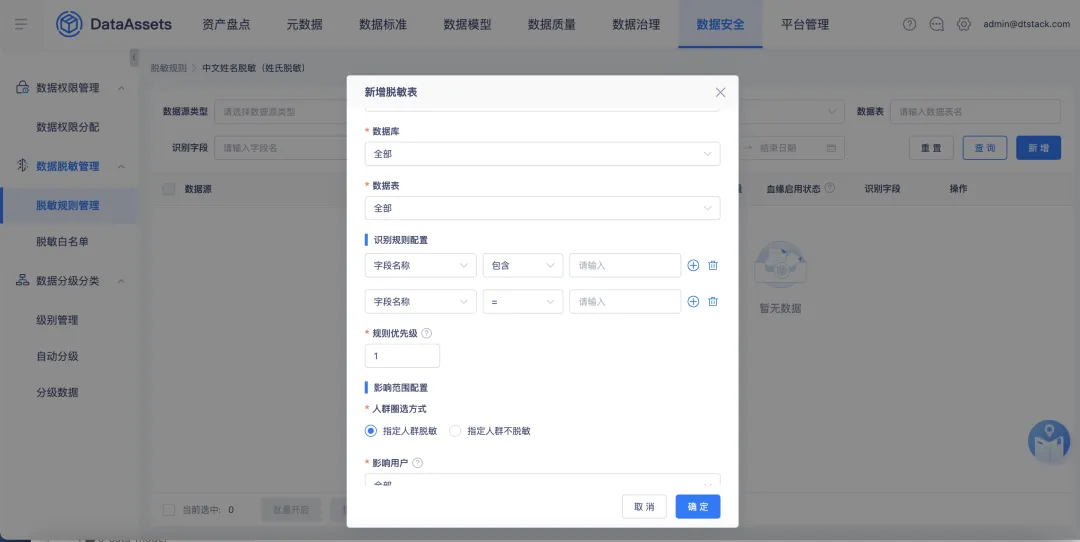Click the 数据权限管理 lock icon
Screen dimensions: 1080x542
[x=23, y=87]
